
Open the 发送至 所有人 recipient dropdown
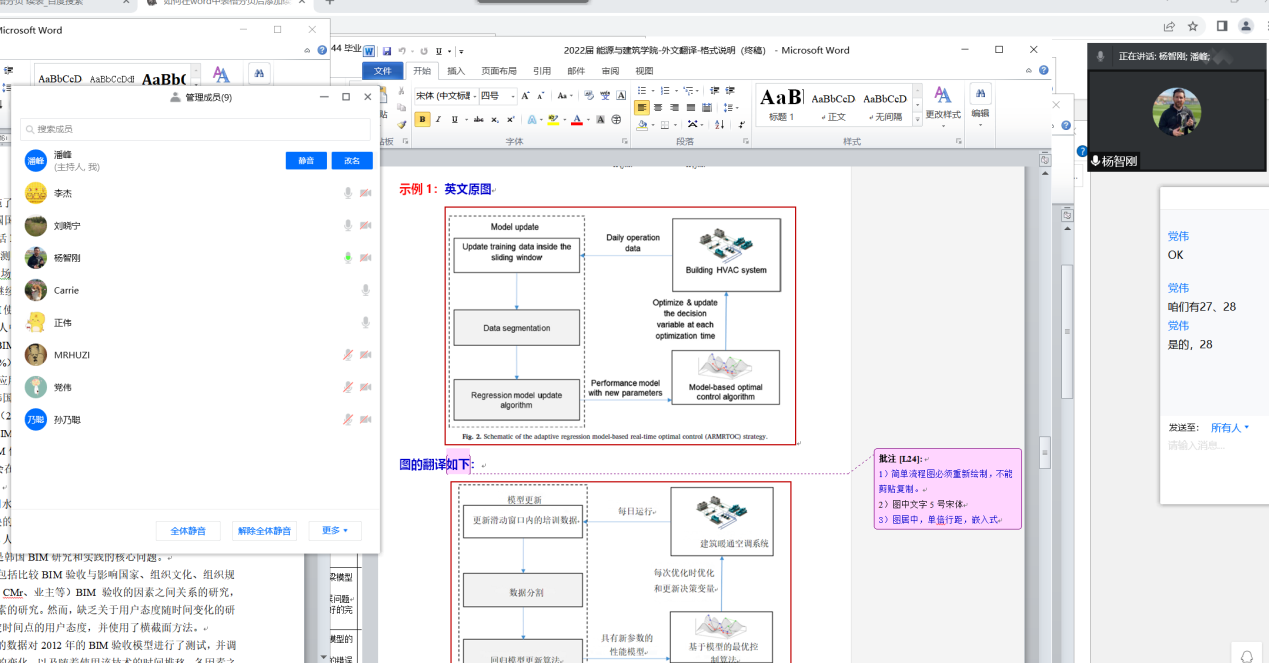pos(1229,427)
